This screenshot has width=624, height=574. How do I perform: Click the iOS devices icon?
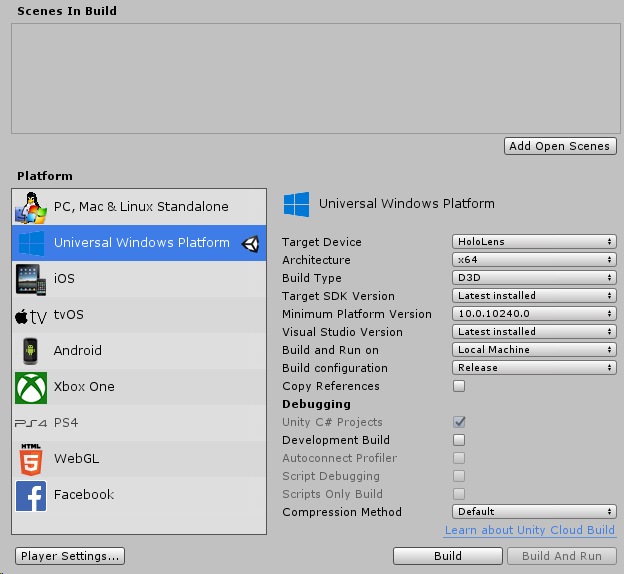31,280
